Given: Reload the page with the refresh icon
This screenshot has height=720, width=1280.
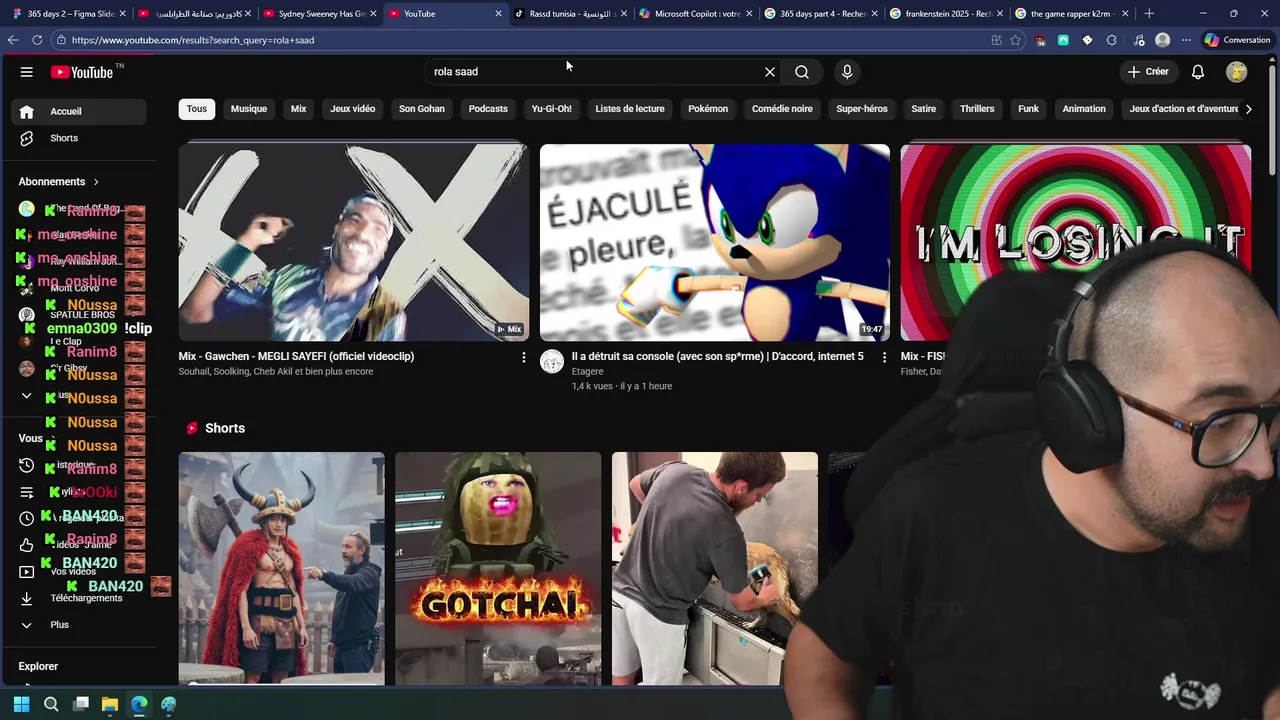Looking at the screenshot, I should point(37,40).
